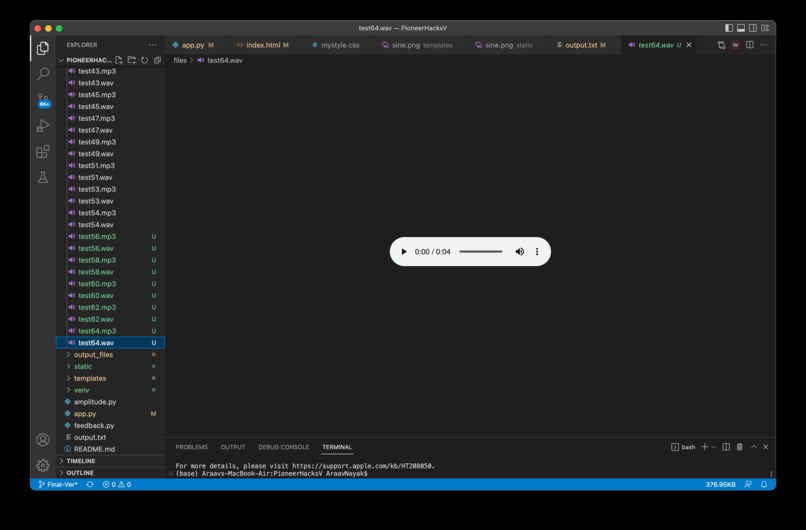Click the Final-Ver git branch indicator

[58, 484]
